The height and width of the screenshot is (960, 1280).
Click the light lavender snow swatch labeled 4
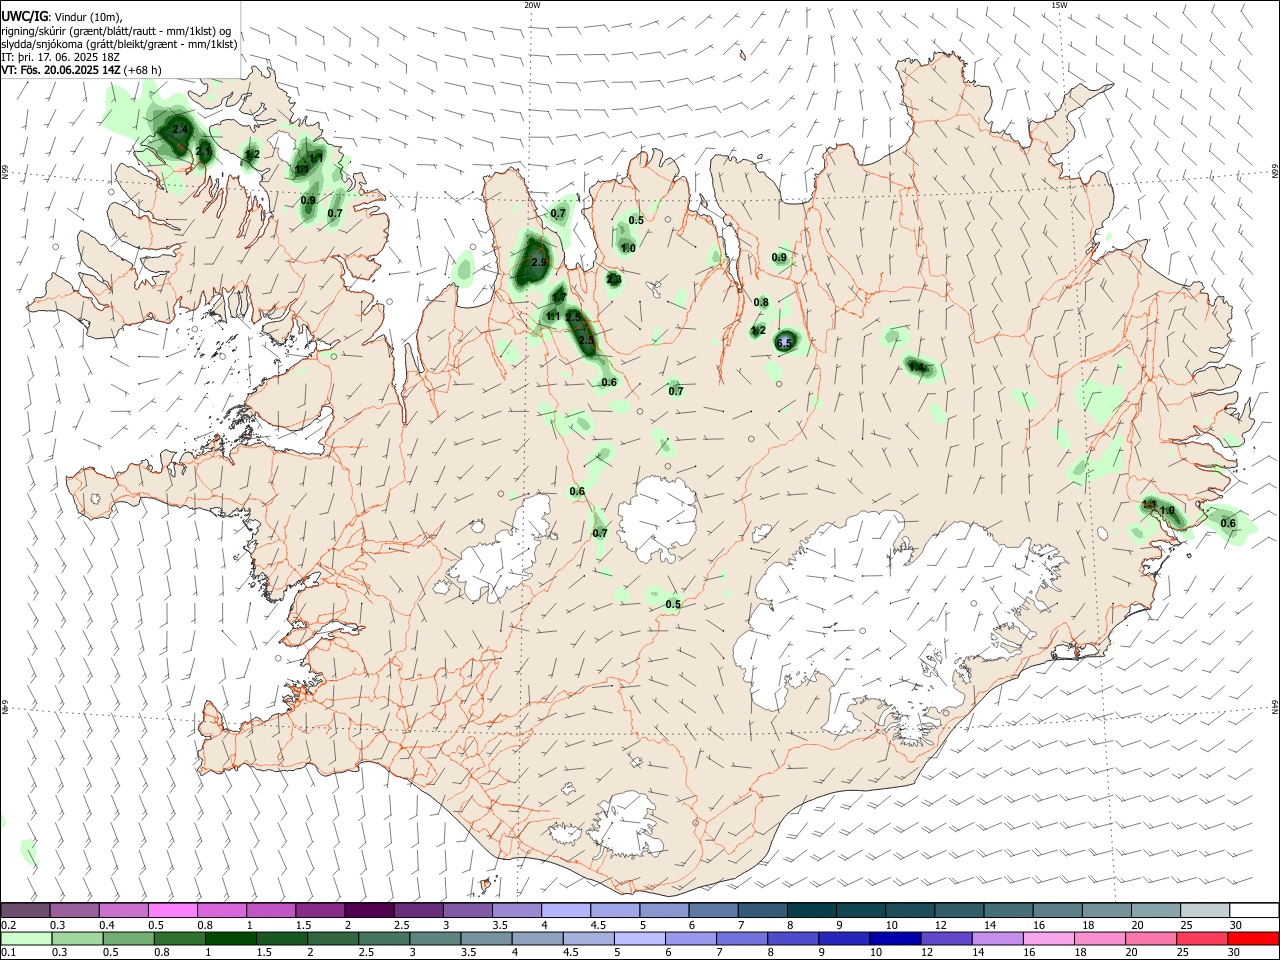pos(565,910)
